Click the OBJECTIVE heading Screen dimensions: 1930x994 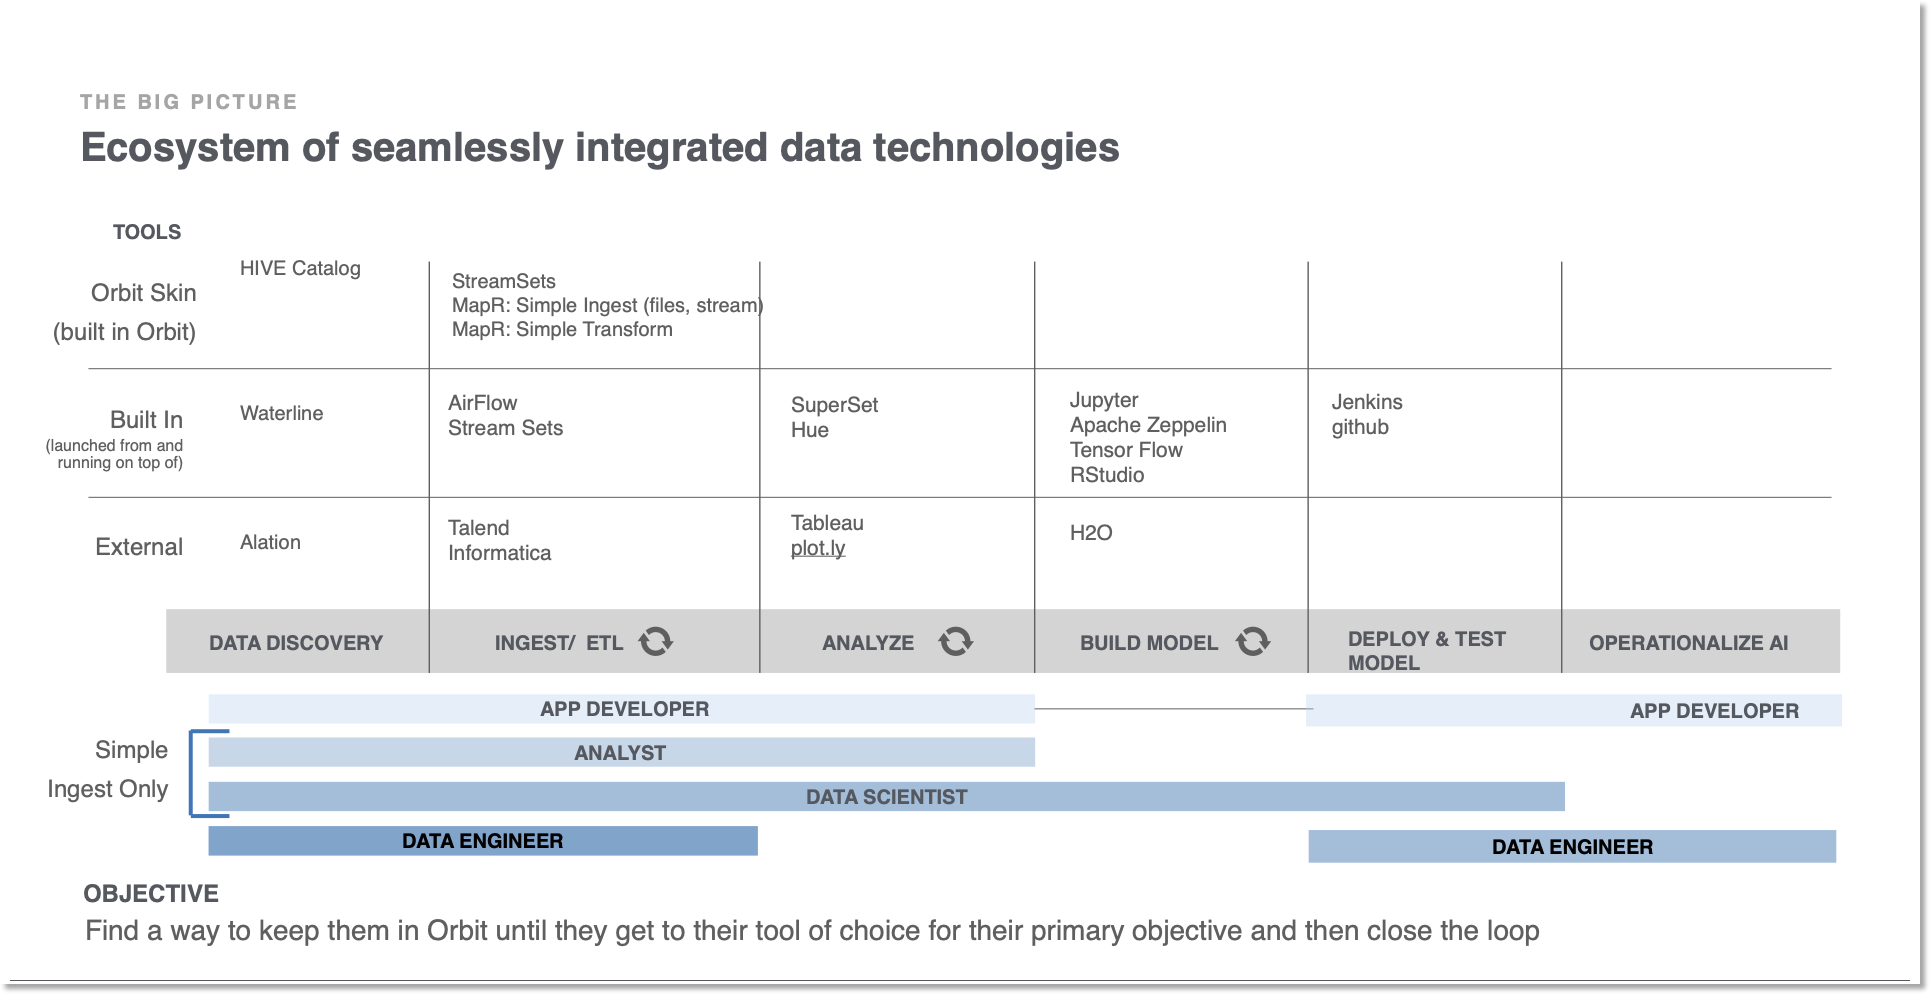point(151,894)
